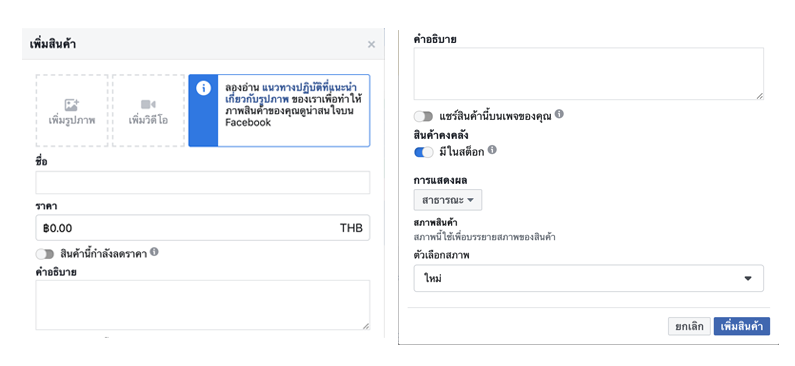The image size is (795, 366).
Task: Click the right panel คำอธิบาย description textarea
Action: (x=589, y=74)
